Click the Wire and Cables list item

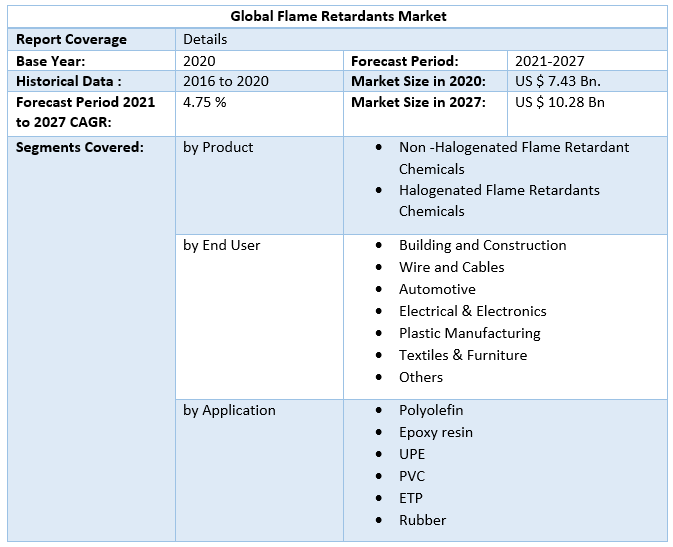tap(451, 267)
